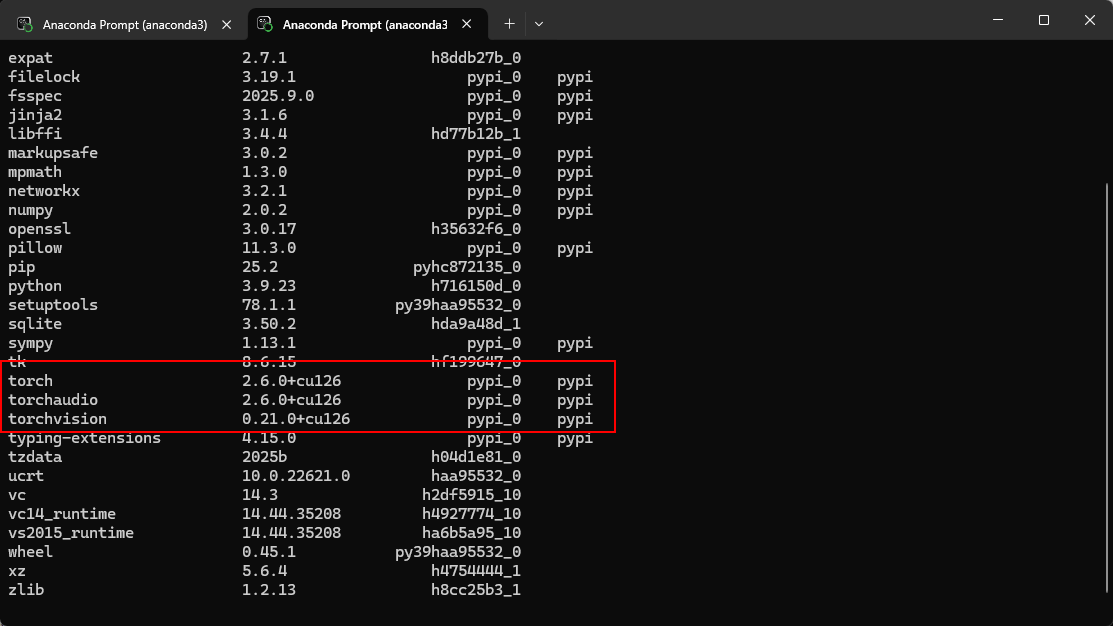Click torch version 2.6.0+cu126
Screen dimensions: 1113x626
pos(292,381)
